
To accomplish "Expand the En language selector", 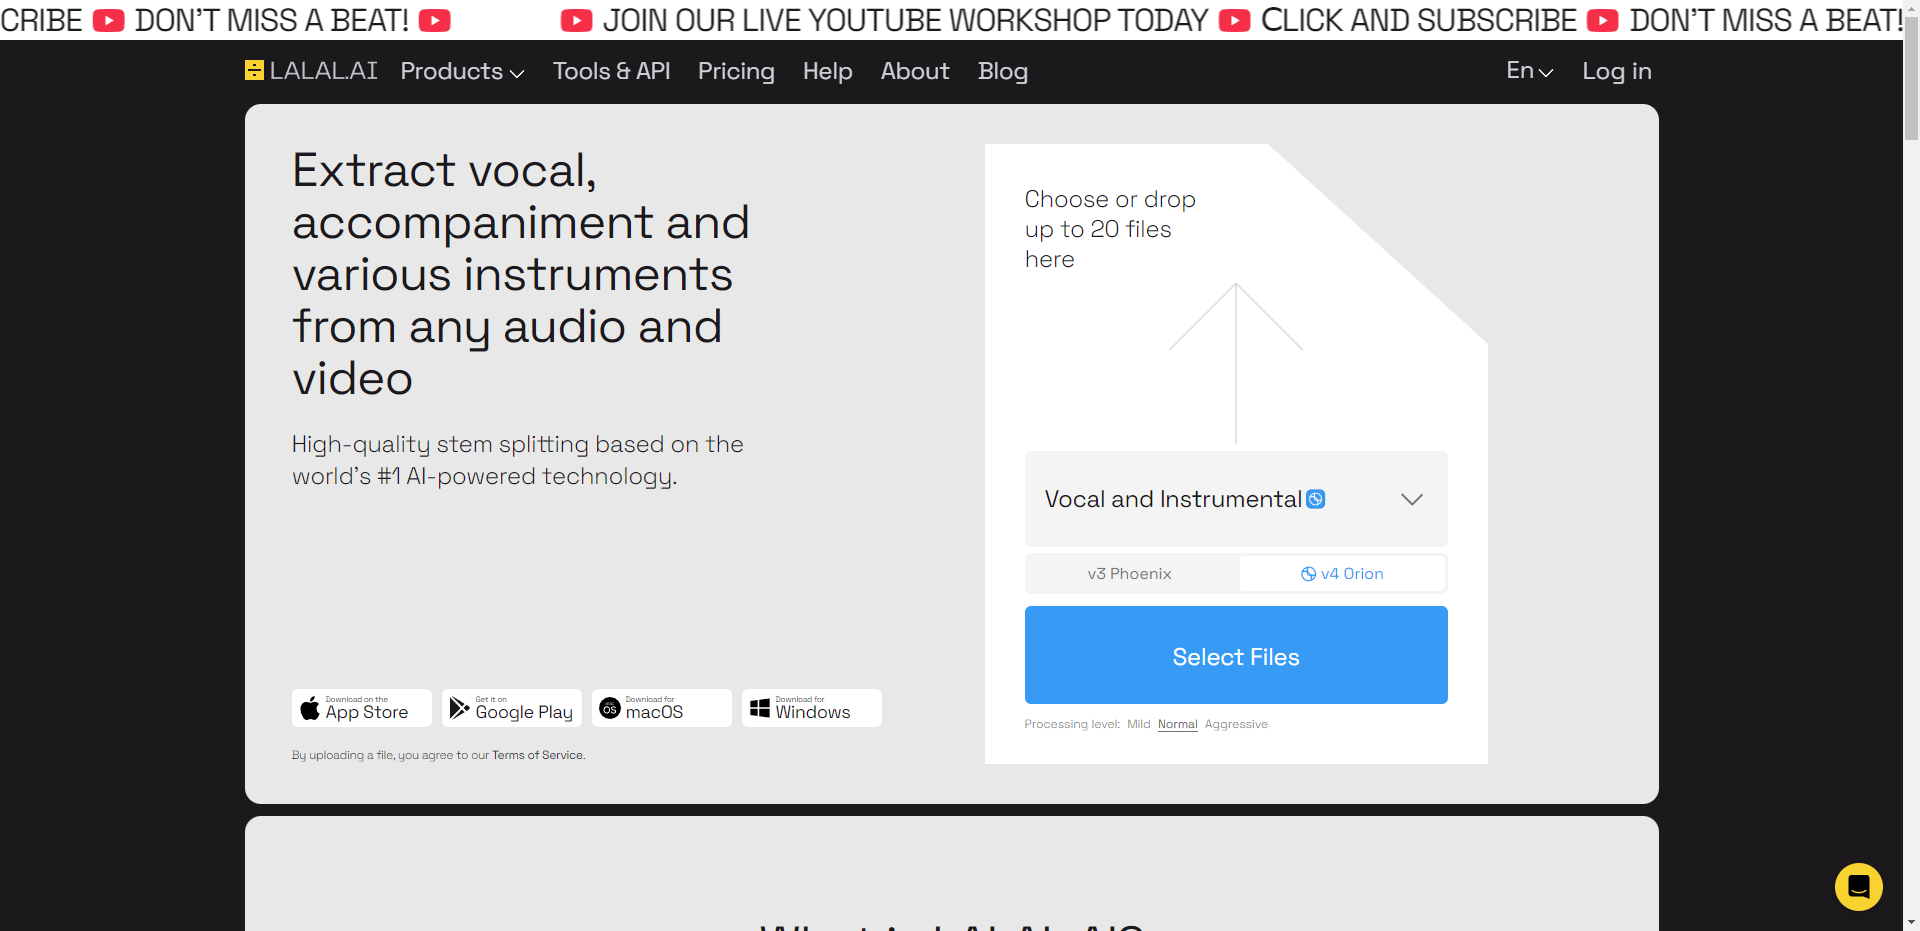I will [1530, 70].
